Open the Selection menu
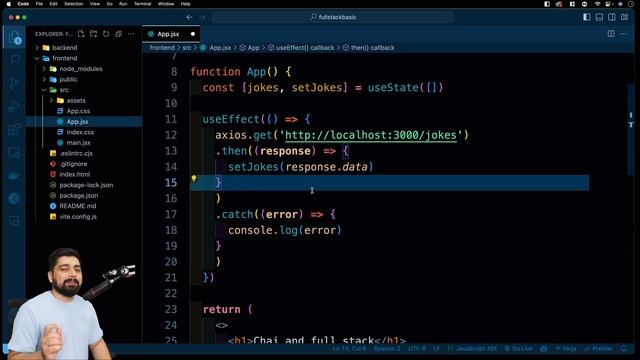Viewport: 640px width, 360px height. (74, 4)
